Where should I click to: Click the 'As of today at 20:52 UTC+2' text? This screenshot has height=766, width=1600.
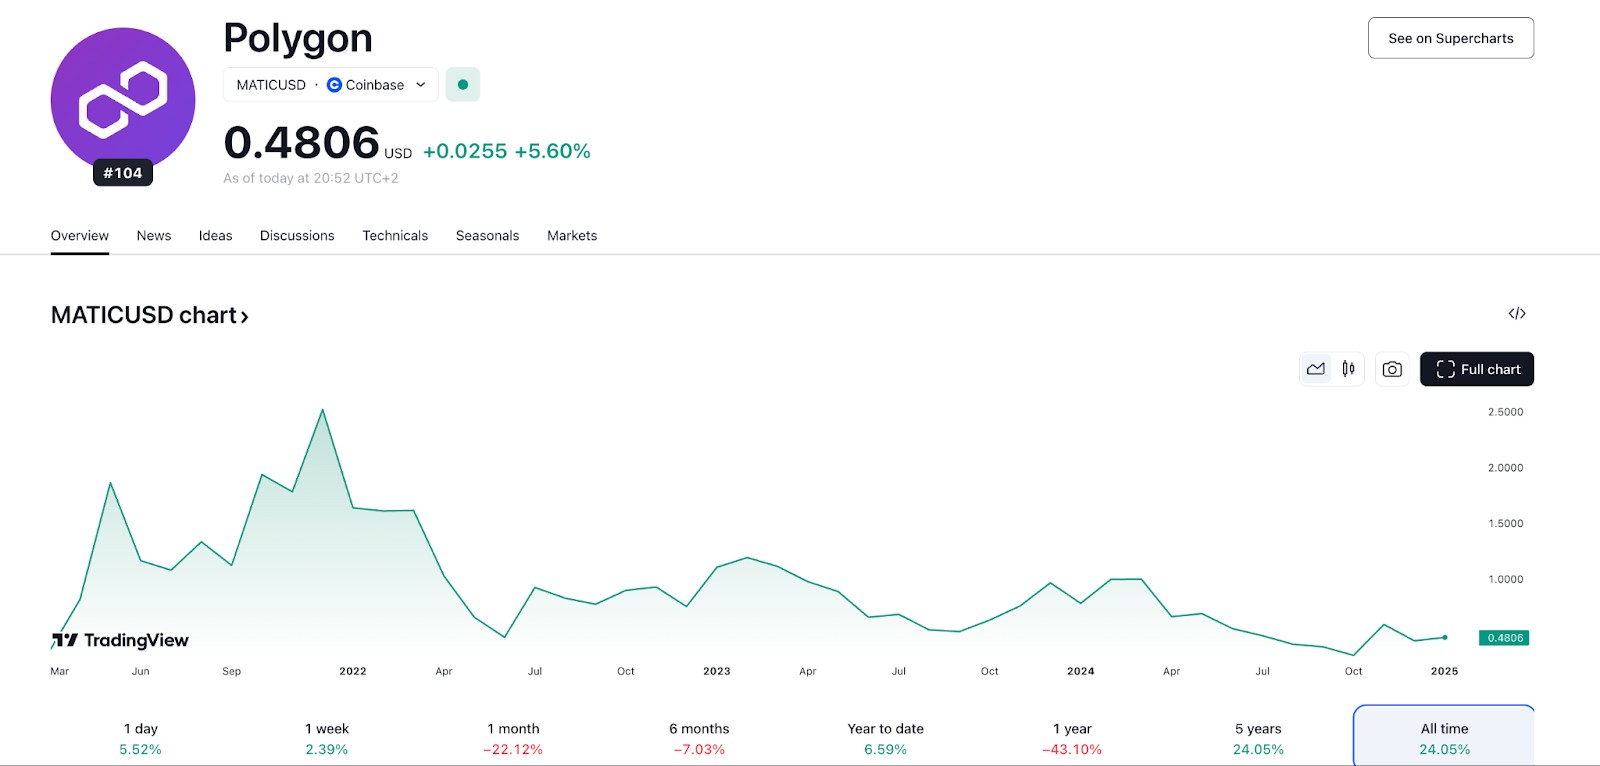(311, 178)
